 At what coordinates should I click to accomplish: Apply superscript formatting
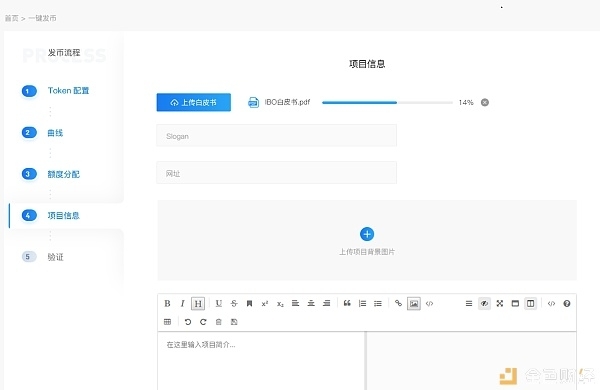265,304
